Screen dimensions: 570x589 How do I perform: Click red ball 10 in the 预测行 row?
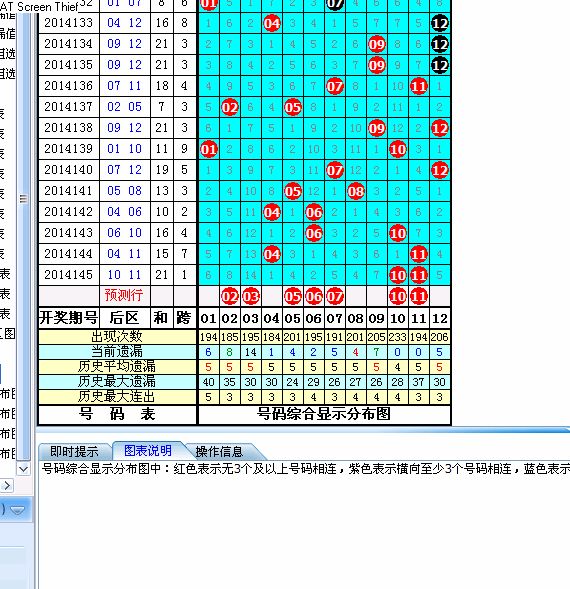pyautogui.click(x=398, y=296)
